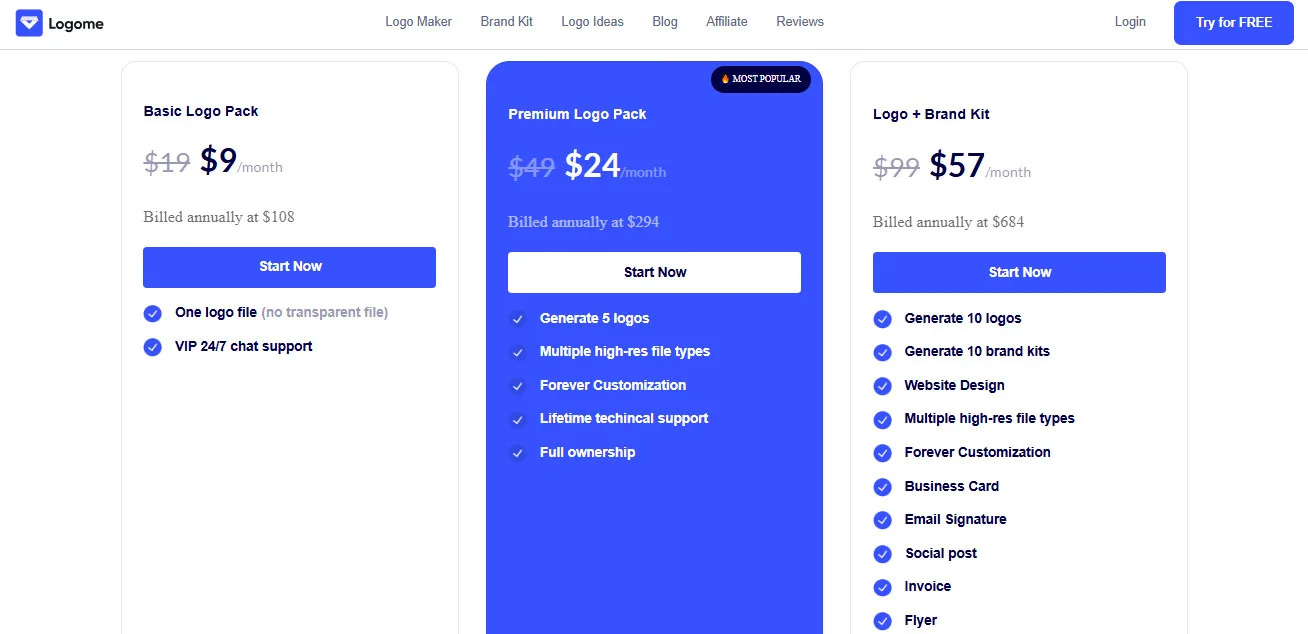This screenshot has height=634, width=1308.
Task: Open the Logo Maker menu item
Action: pyautogui.click(x=418, y=21)
